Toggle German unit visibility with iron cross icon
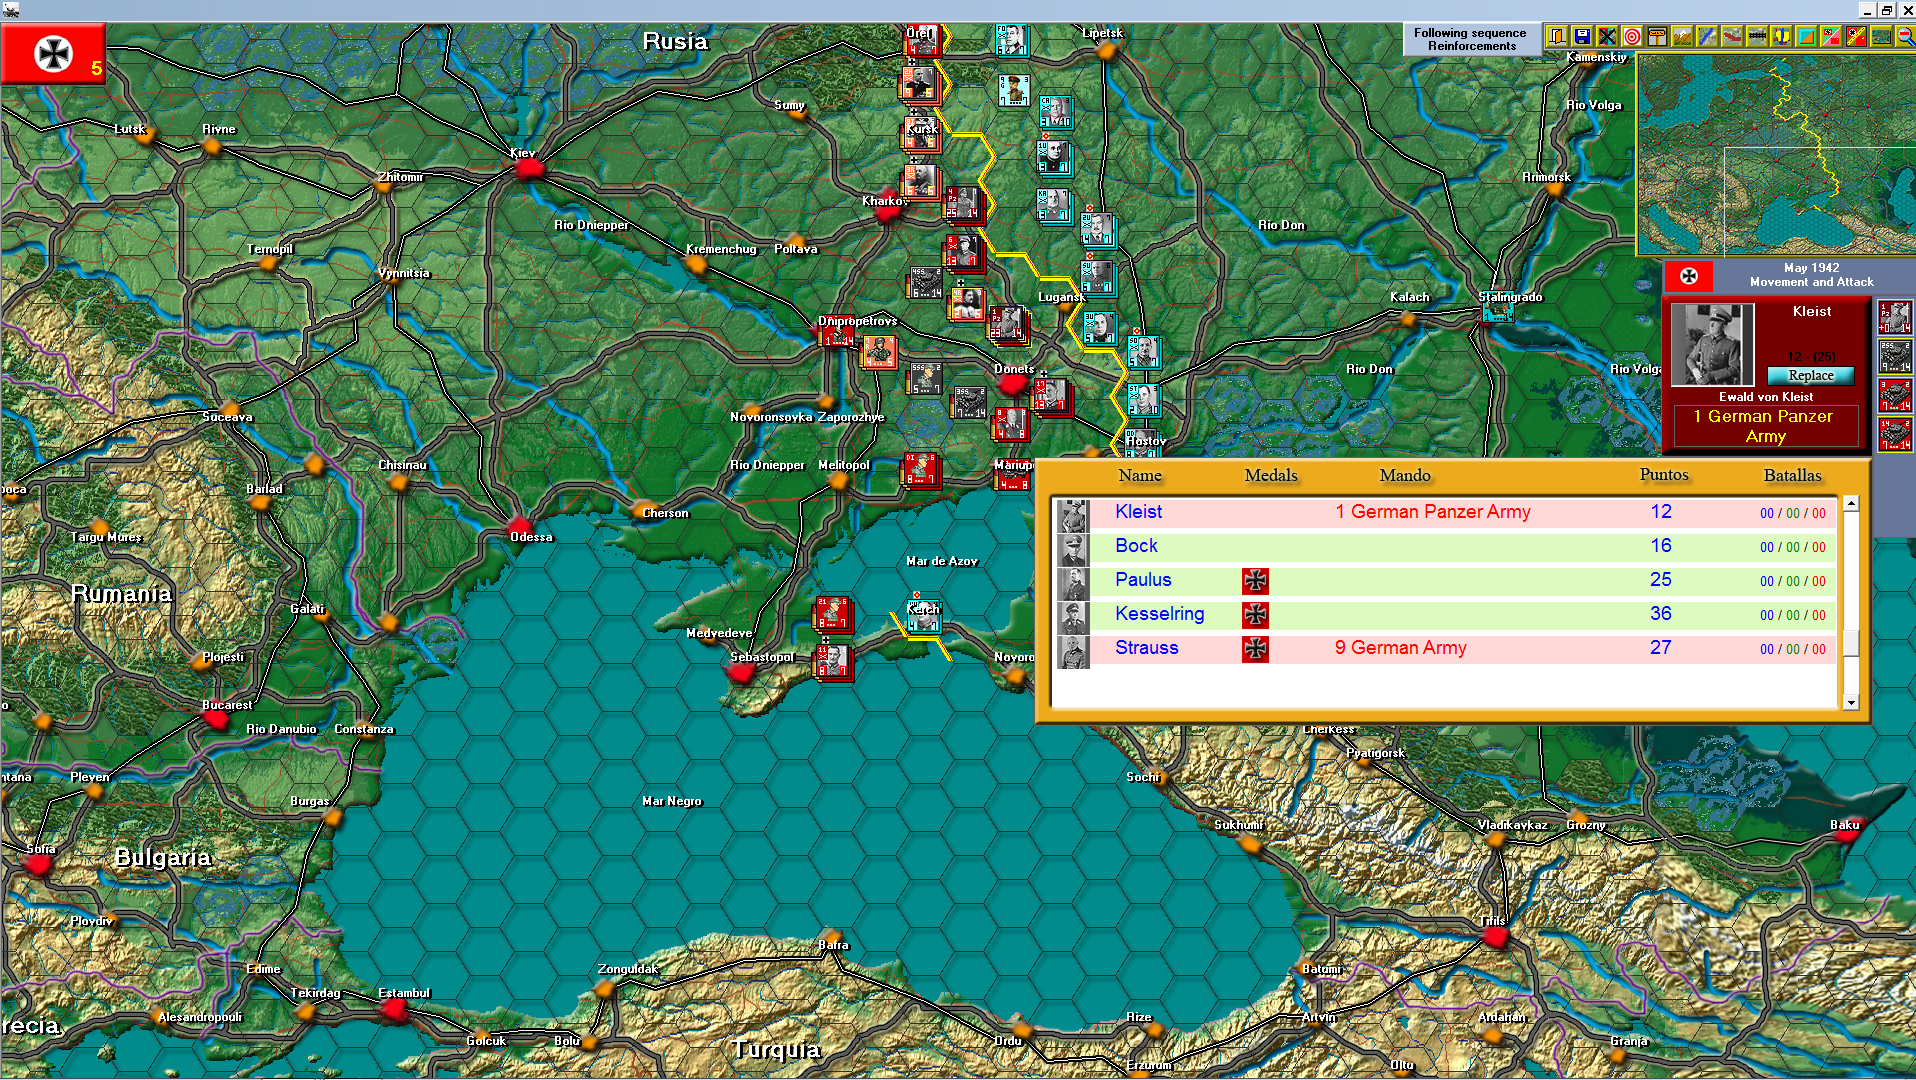Viewport: 1916px width, 1080px height. (1830, 36)
